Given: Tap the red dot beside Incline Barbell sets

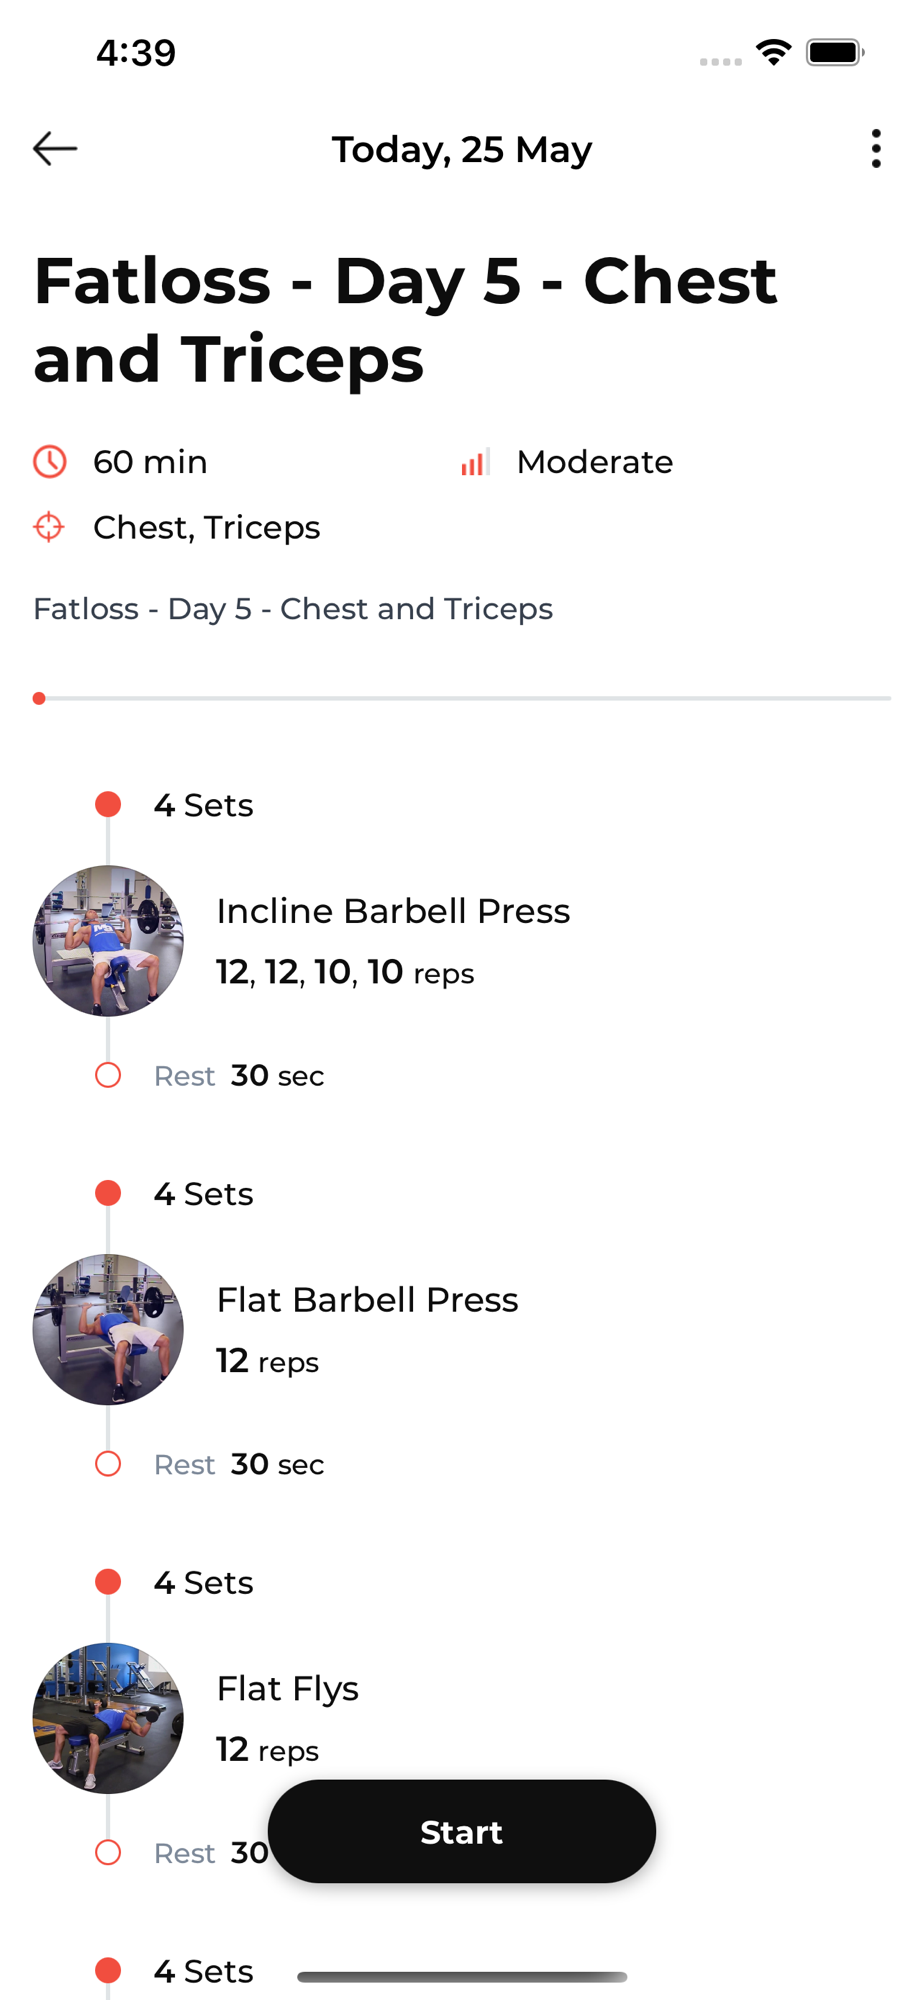Looking at the screenshot, I should 108,805.
